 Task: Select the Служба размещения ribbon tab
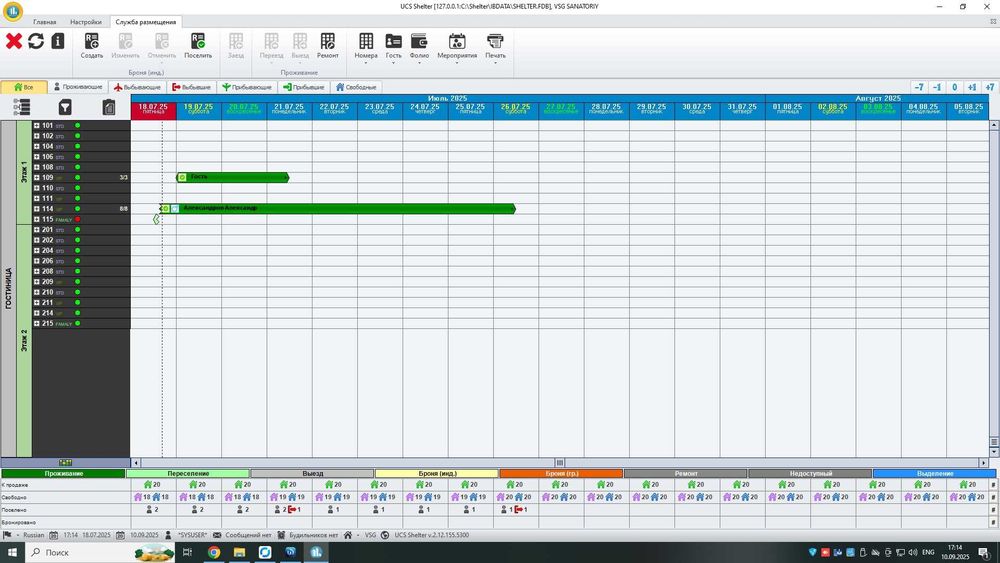click(x=145, y=22)
